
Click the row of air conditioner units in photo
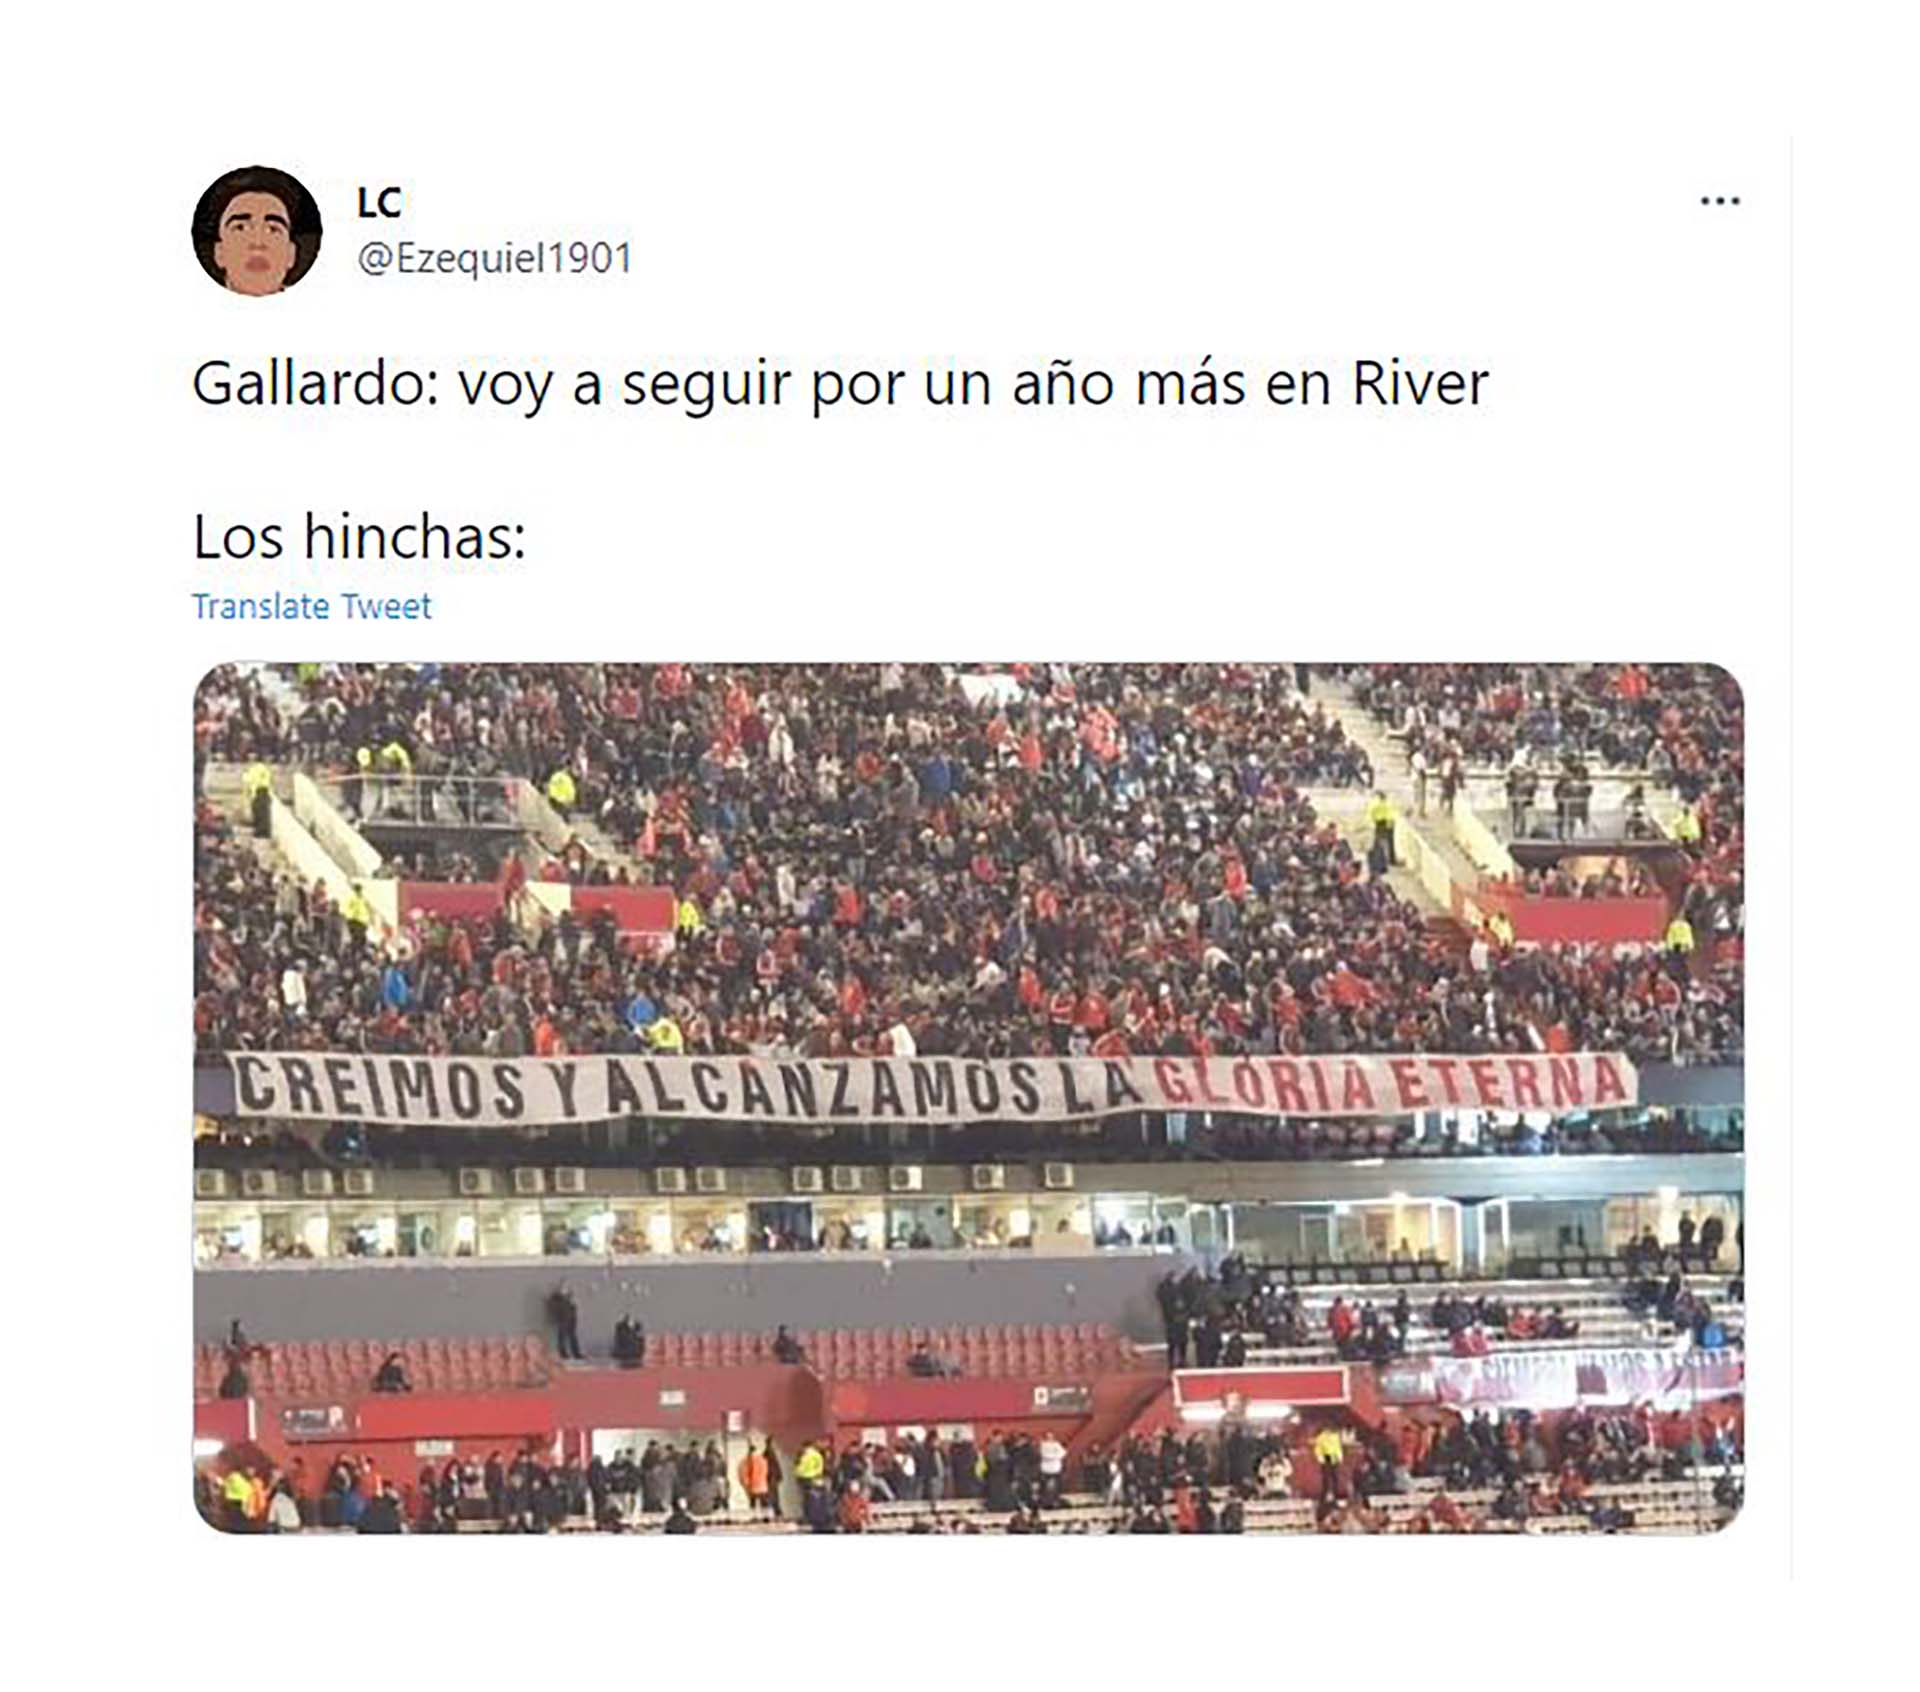point(640,1180)
